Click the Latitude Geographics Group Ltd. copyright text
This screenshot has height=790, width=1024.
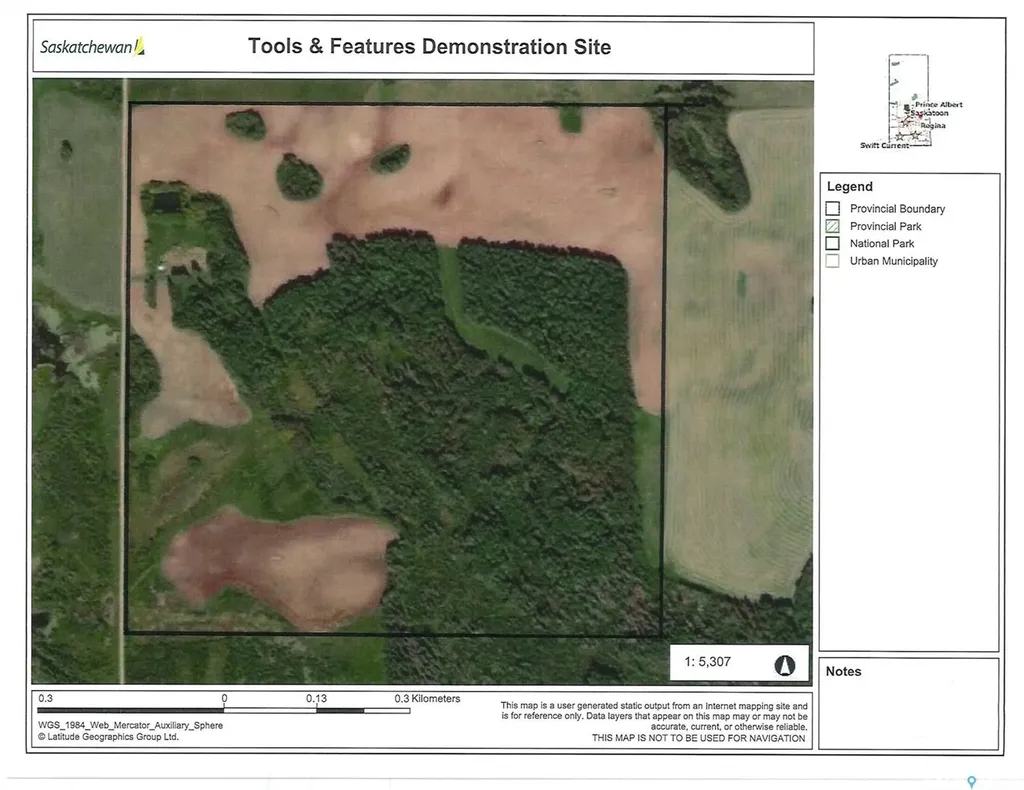pos(108,736)
